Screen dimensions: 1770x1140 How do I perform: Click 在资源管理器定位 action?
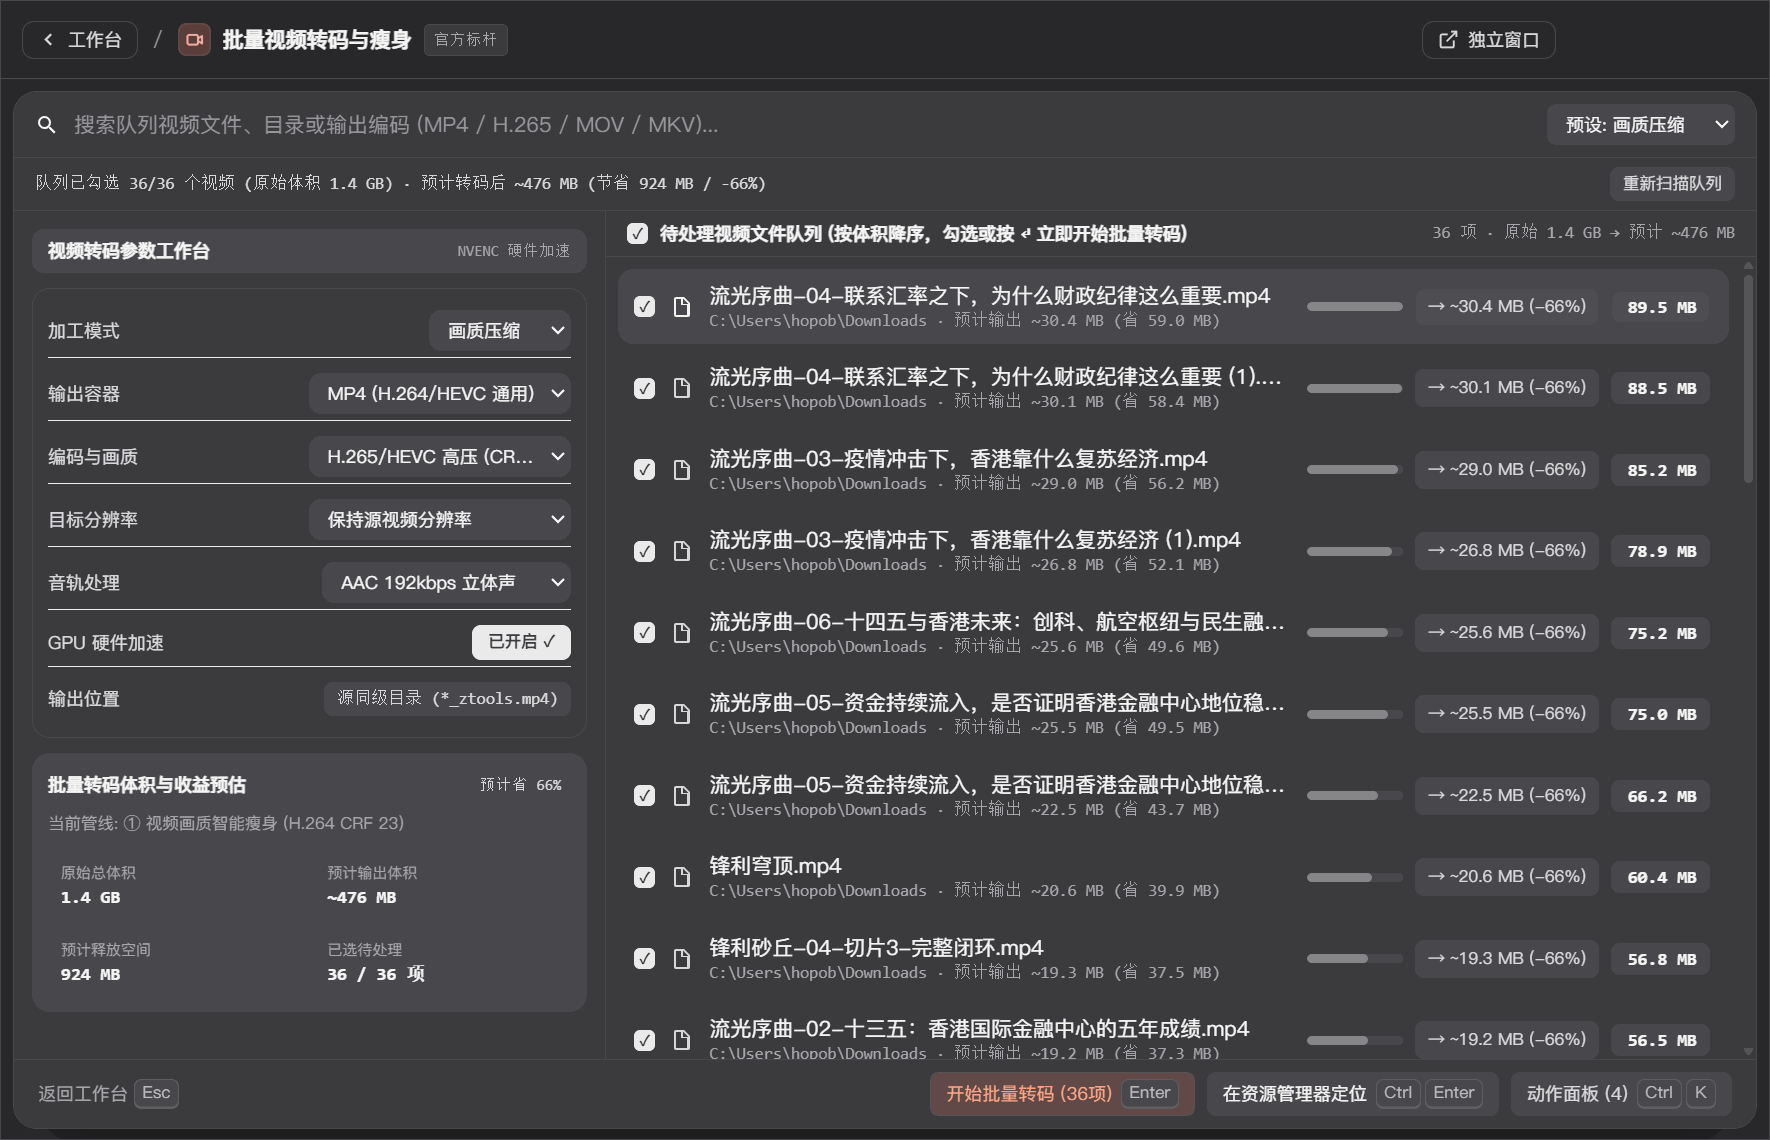(x=1352, y=1093)
